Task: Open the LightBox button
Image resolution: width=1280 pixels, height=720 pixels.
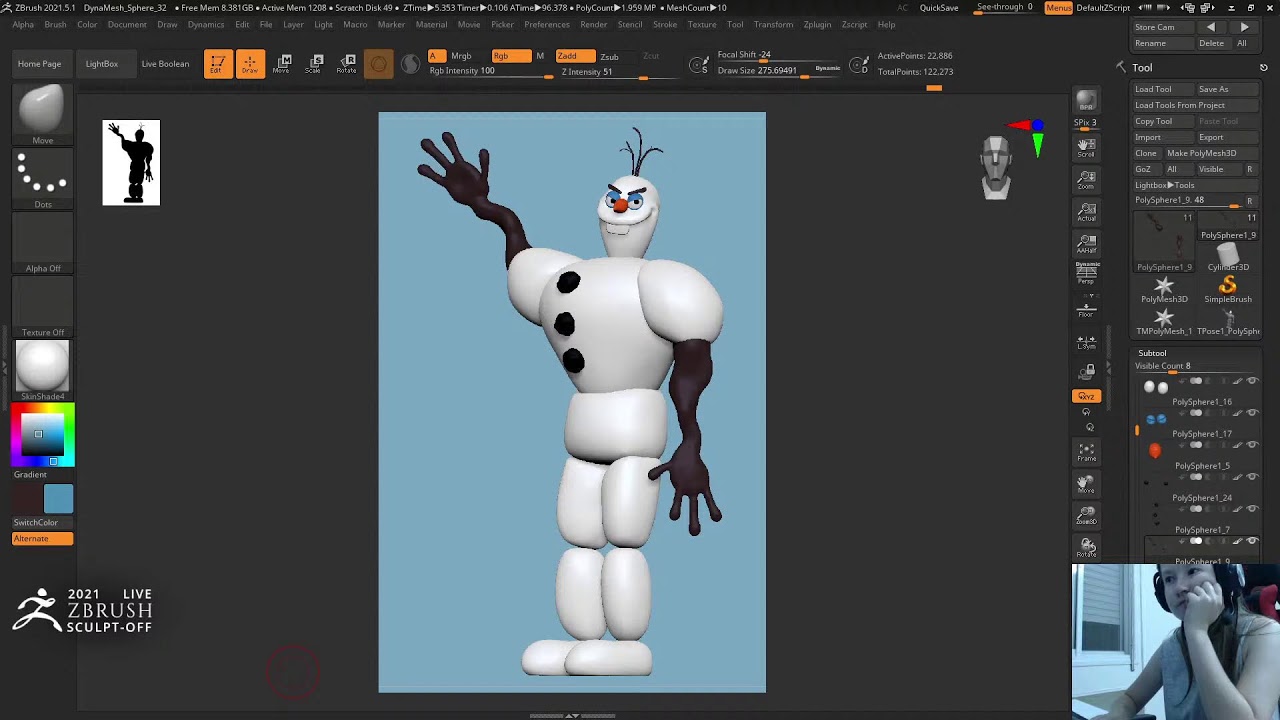Action: [101, 64]
